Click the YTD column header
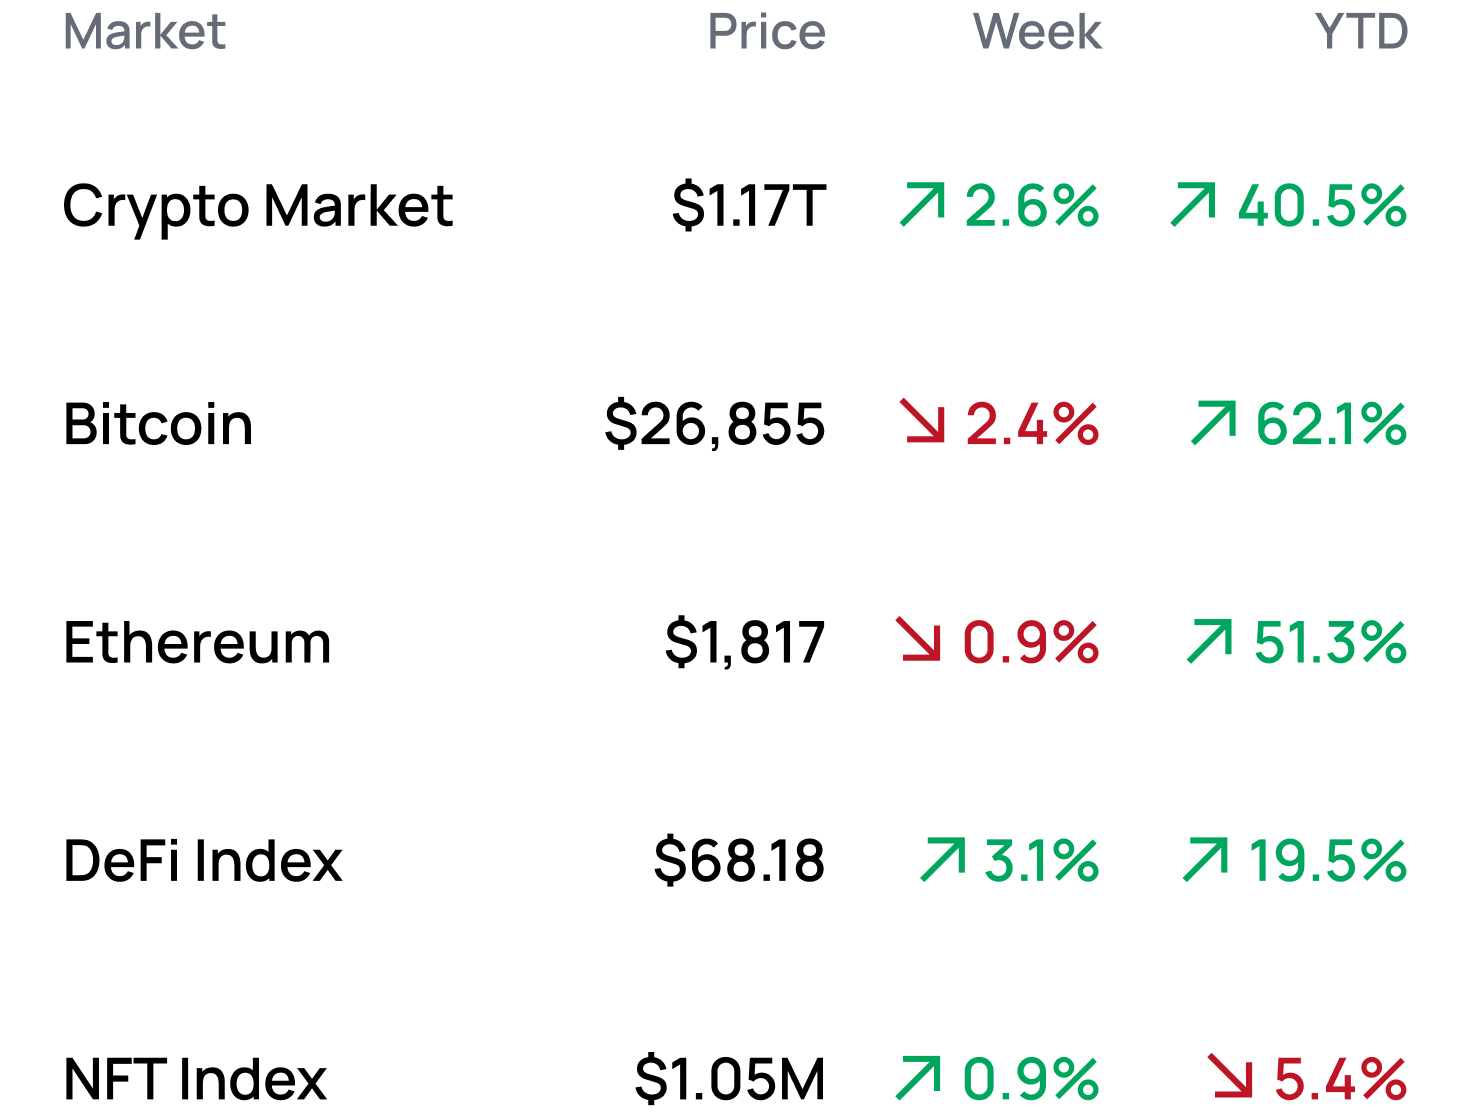The width and height of the screenshot is (1470, 1118). click(x=1361, y=32)
